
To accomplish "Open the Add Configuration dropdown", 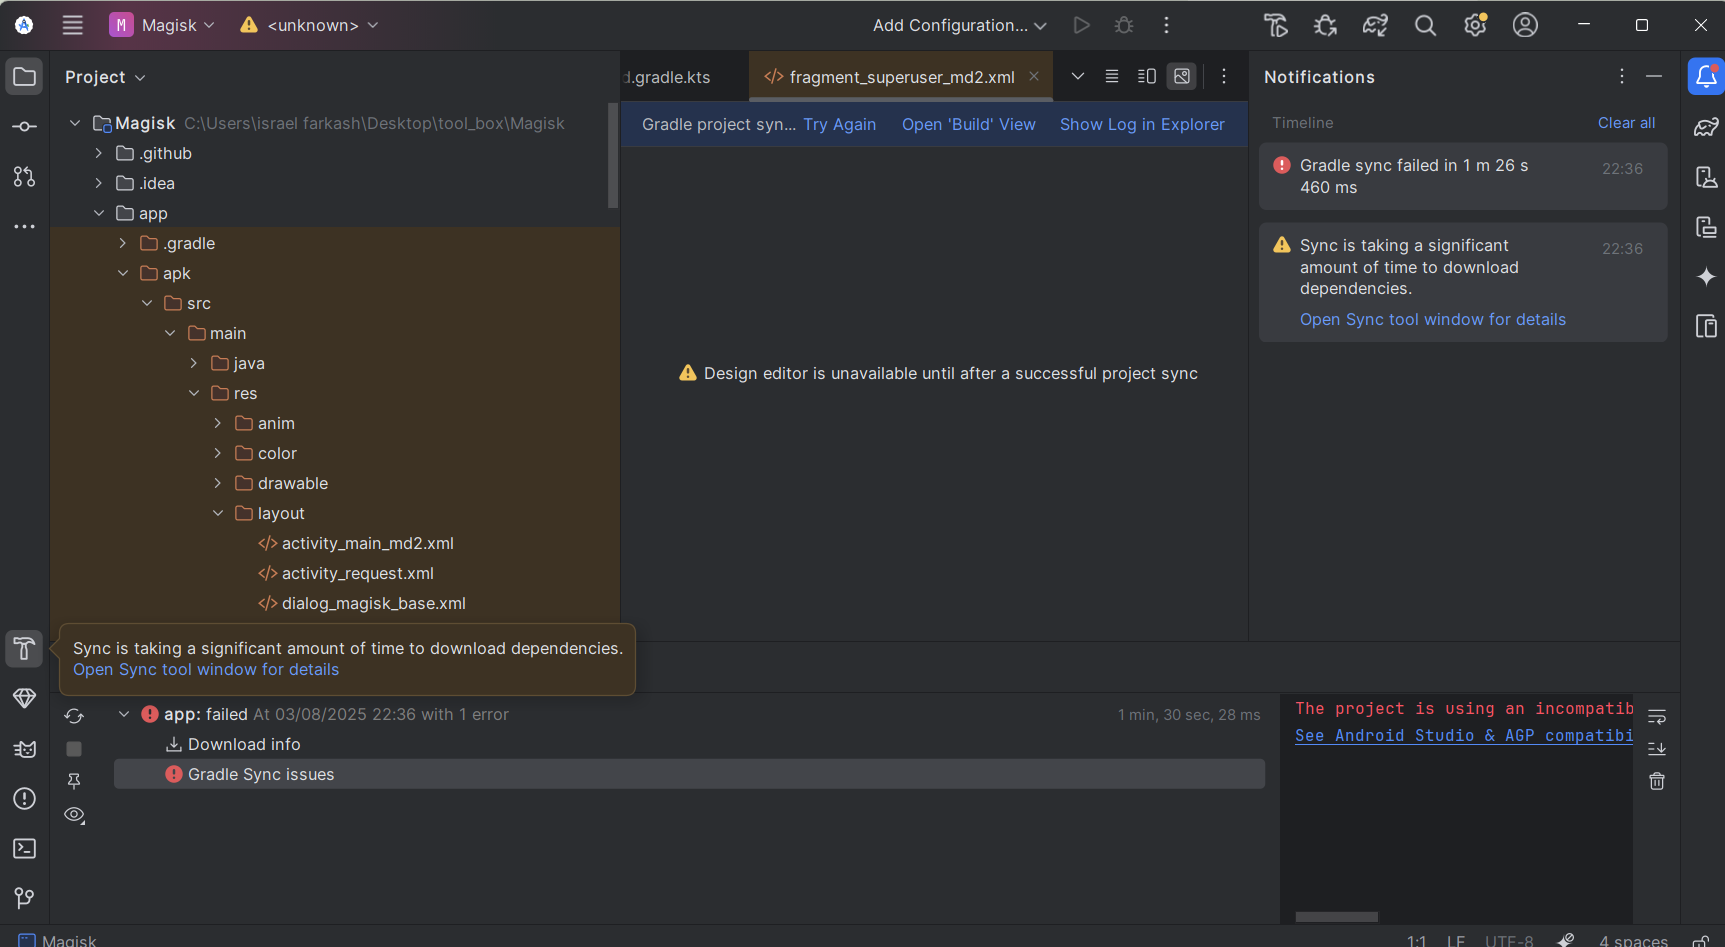I will [959, 25].
